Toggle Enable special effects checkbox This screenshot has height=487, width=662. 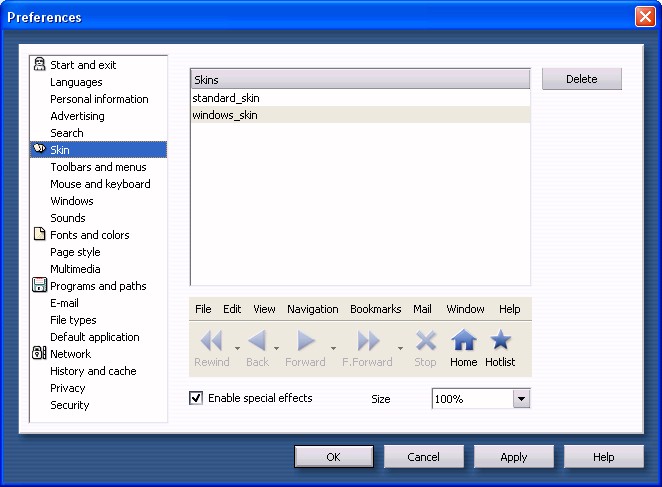click(196, 398)
